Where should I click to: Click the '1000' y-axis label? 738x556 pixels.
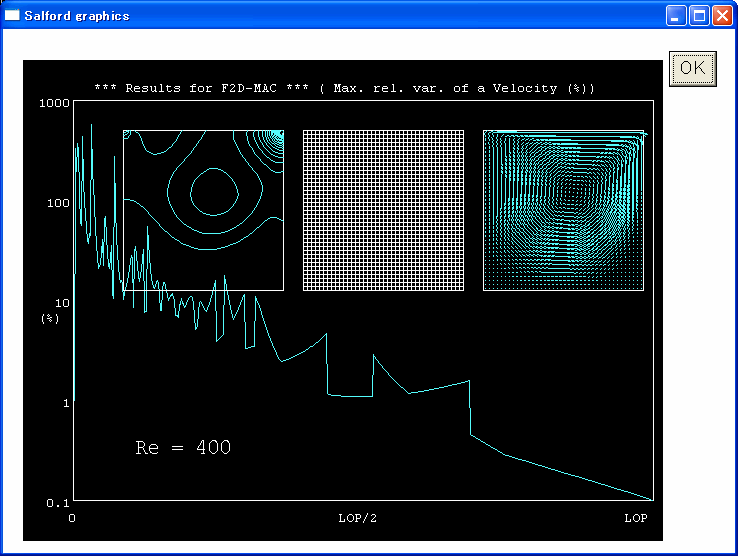click(54, 103)
